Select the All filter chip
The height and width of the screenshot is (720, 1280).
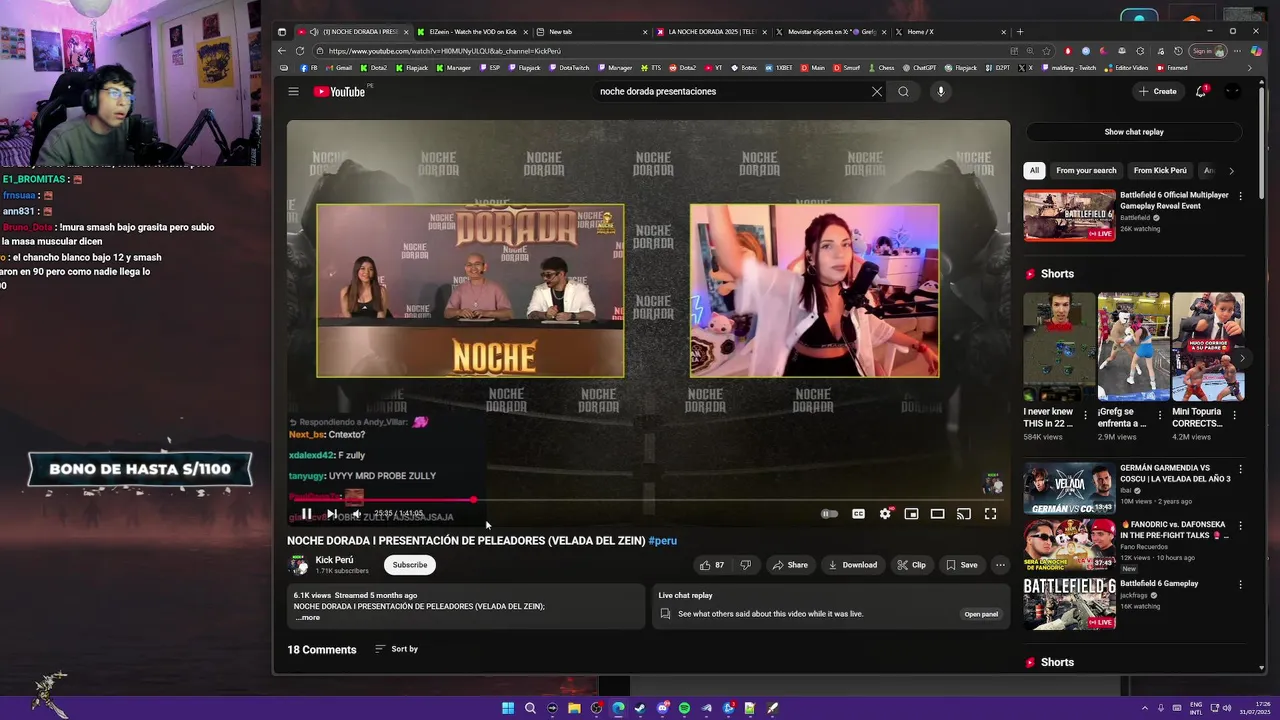point(1034,170)
